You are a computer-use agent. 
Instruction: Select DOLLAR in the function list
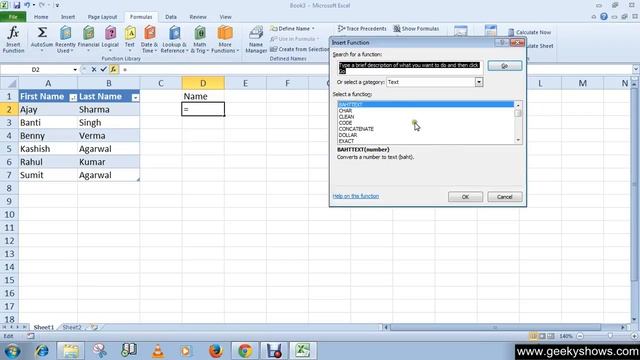(348, 135)
